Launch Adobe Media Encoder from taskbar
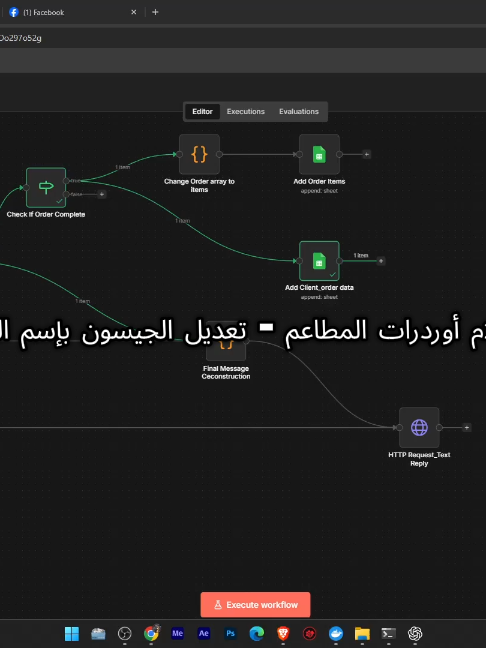The width and height of the screenshot is (486, 648). tap(177, 634)
